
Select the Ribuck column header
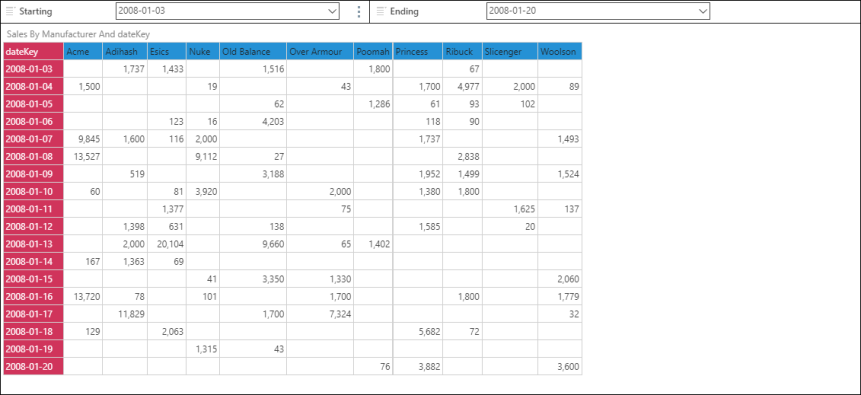click(x=462, y=52)
